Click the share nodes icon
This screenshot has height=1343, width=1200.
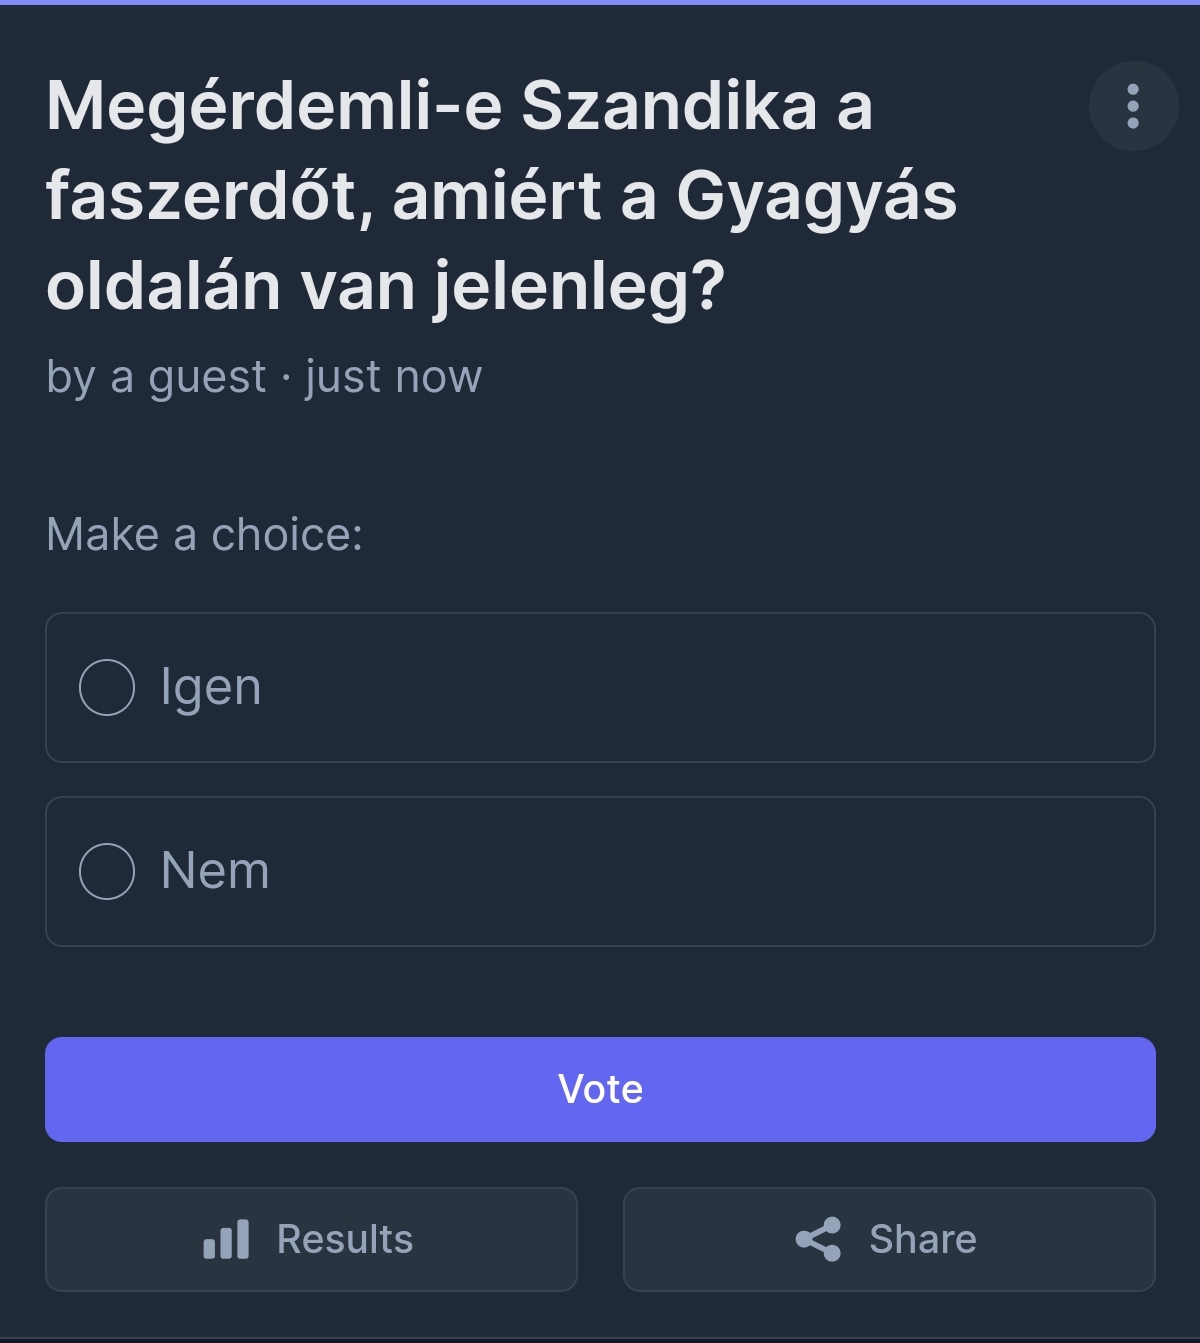pos(818,1239)
